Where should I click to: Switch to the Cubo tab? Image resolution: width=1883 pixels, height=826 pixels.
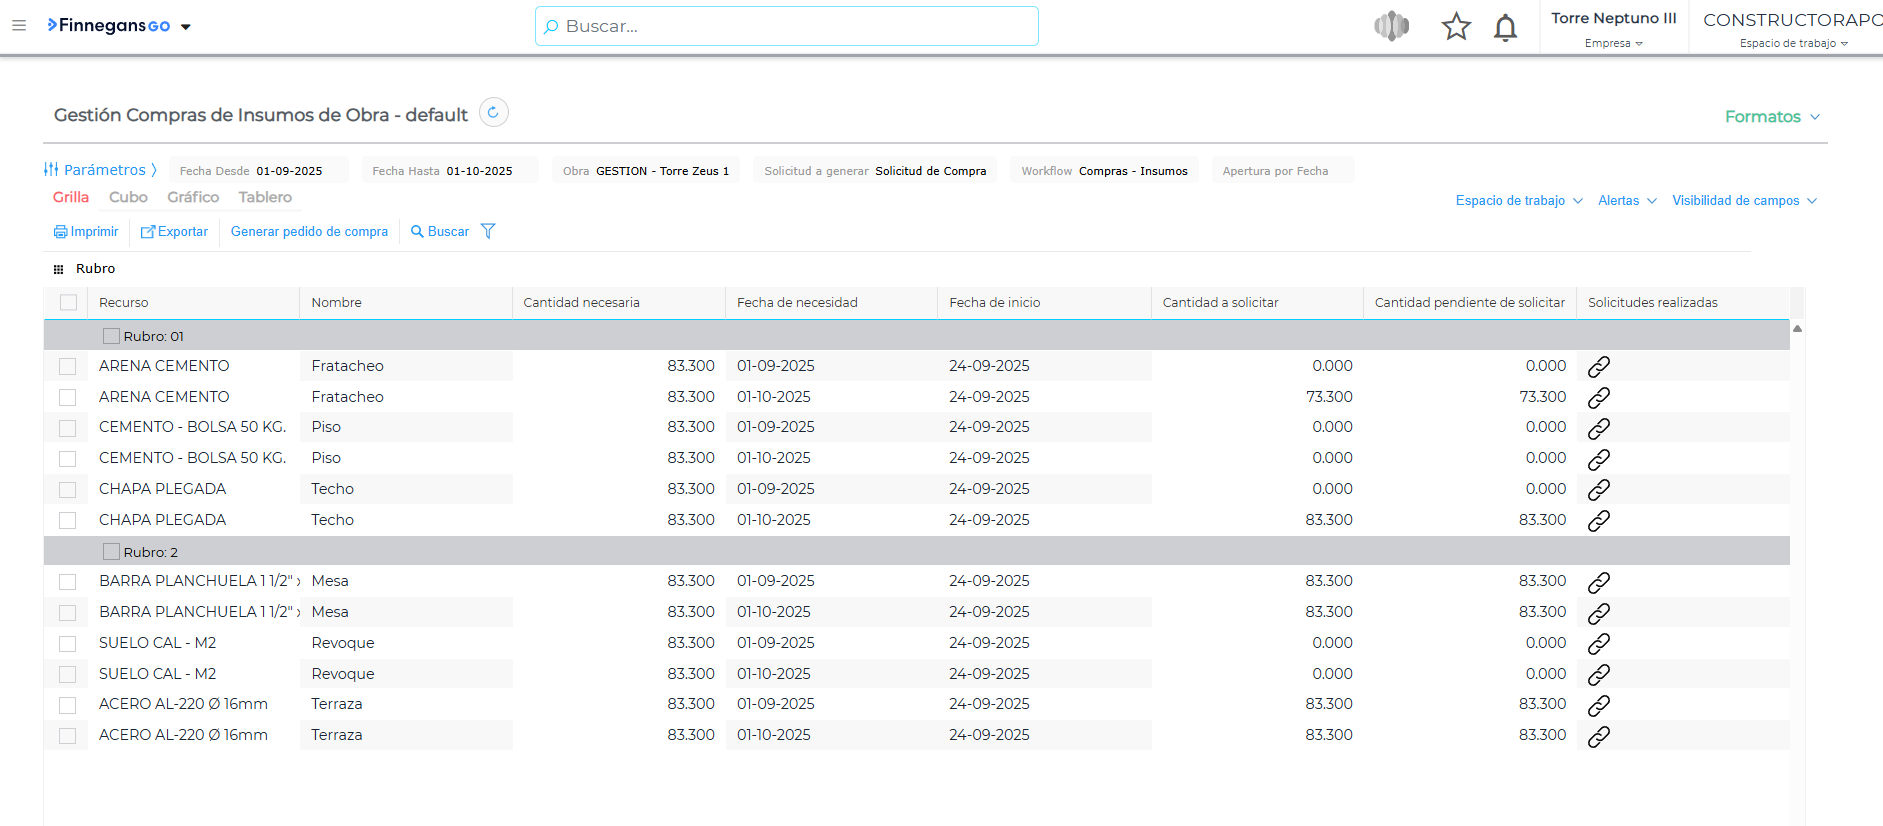coord(128,198)
